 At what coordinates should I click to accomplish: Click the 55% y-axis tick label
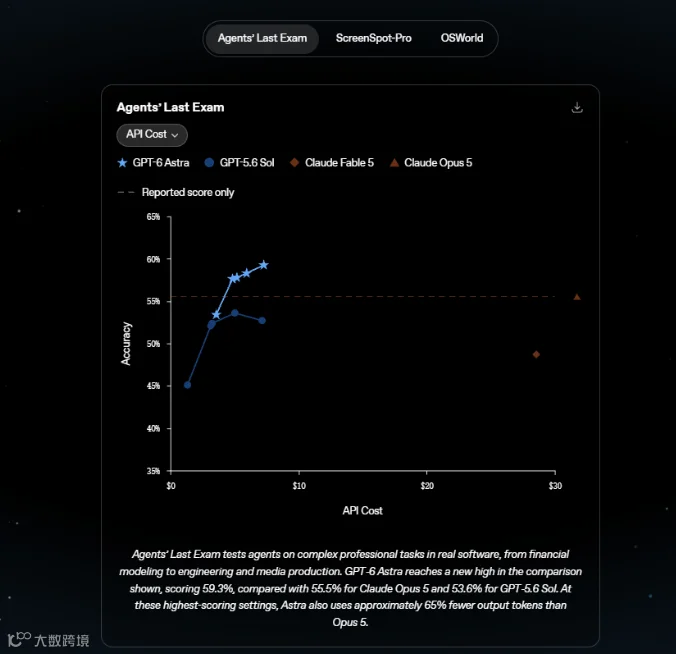(x=153, y=301)
